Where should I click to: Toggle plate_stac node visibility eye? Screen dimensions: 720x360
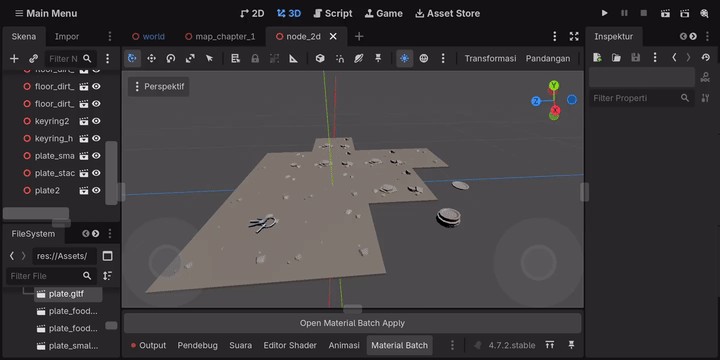point(96,173)
